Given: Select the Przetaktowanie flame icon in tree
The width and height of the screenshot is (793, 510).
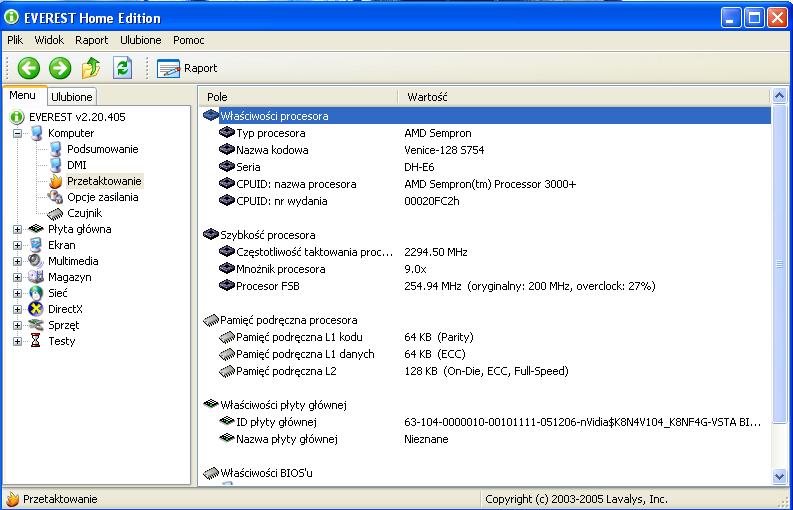Looking at the screenshot, I should point(56,181).
